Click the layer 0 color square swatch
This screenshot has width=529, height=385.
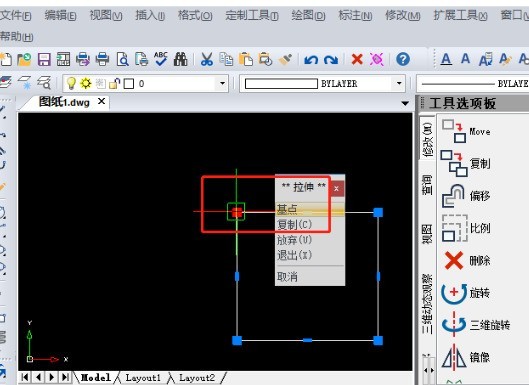coord(129,84)
